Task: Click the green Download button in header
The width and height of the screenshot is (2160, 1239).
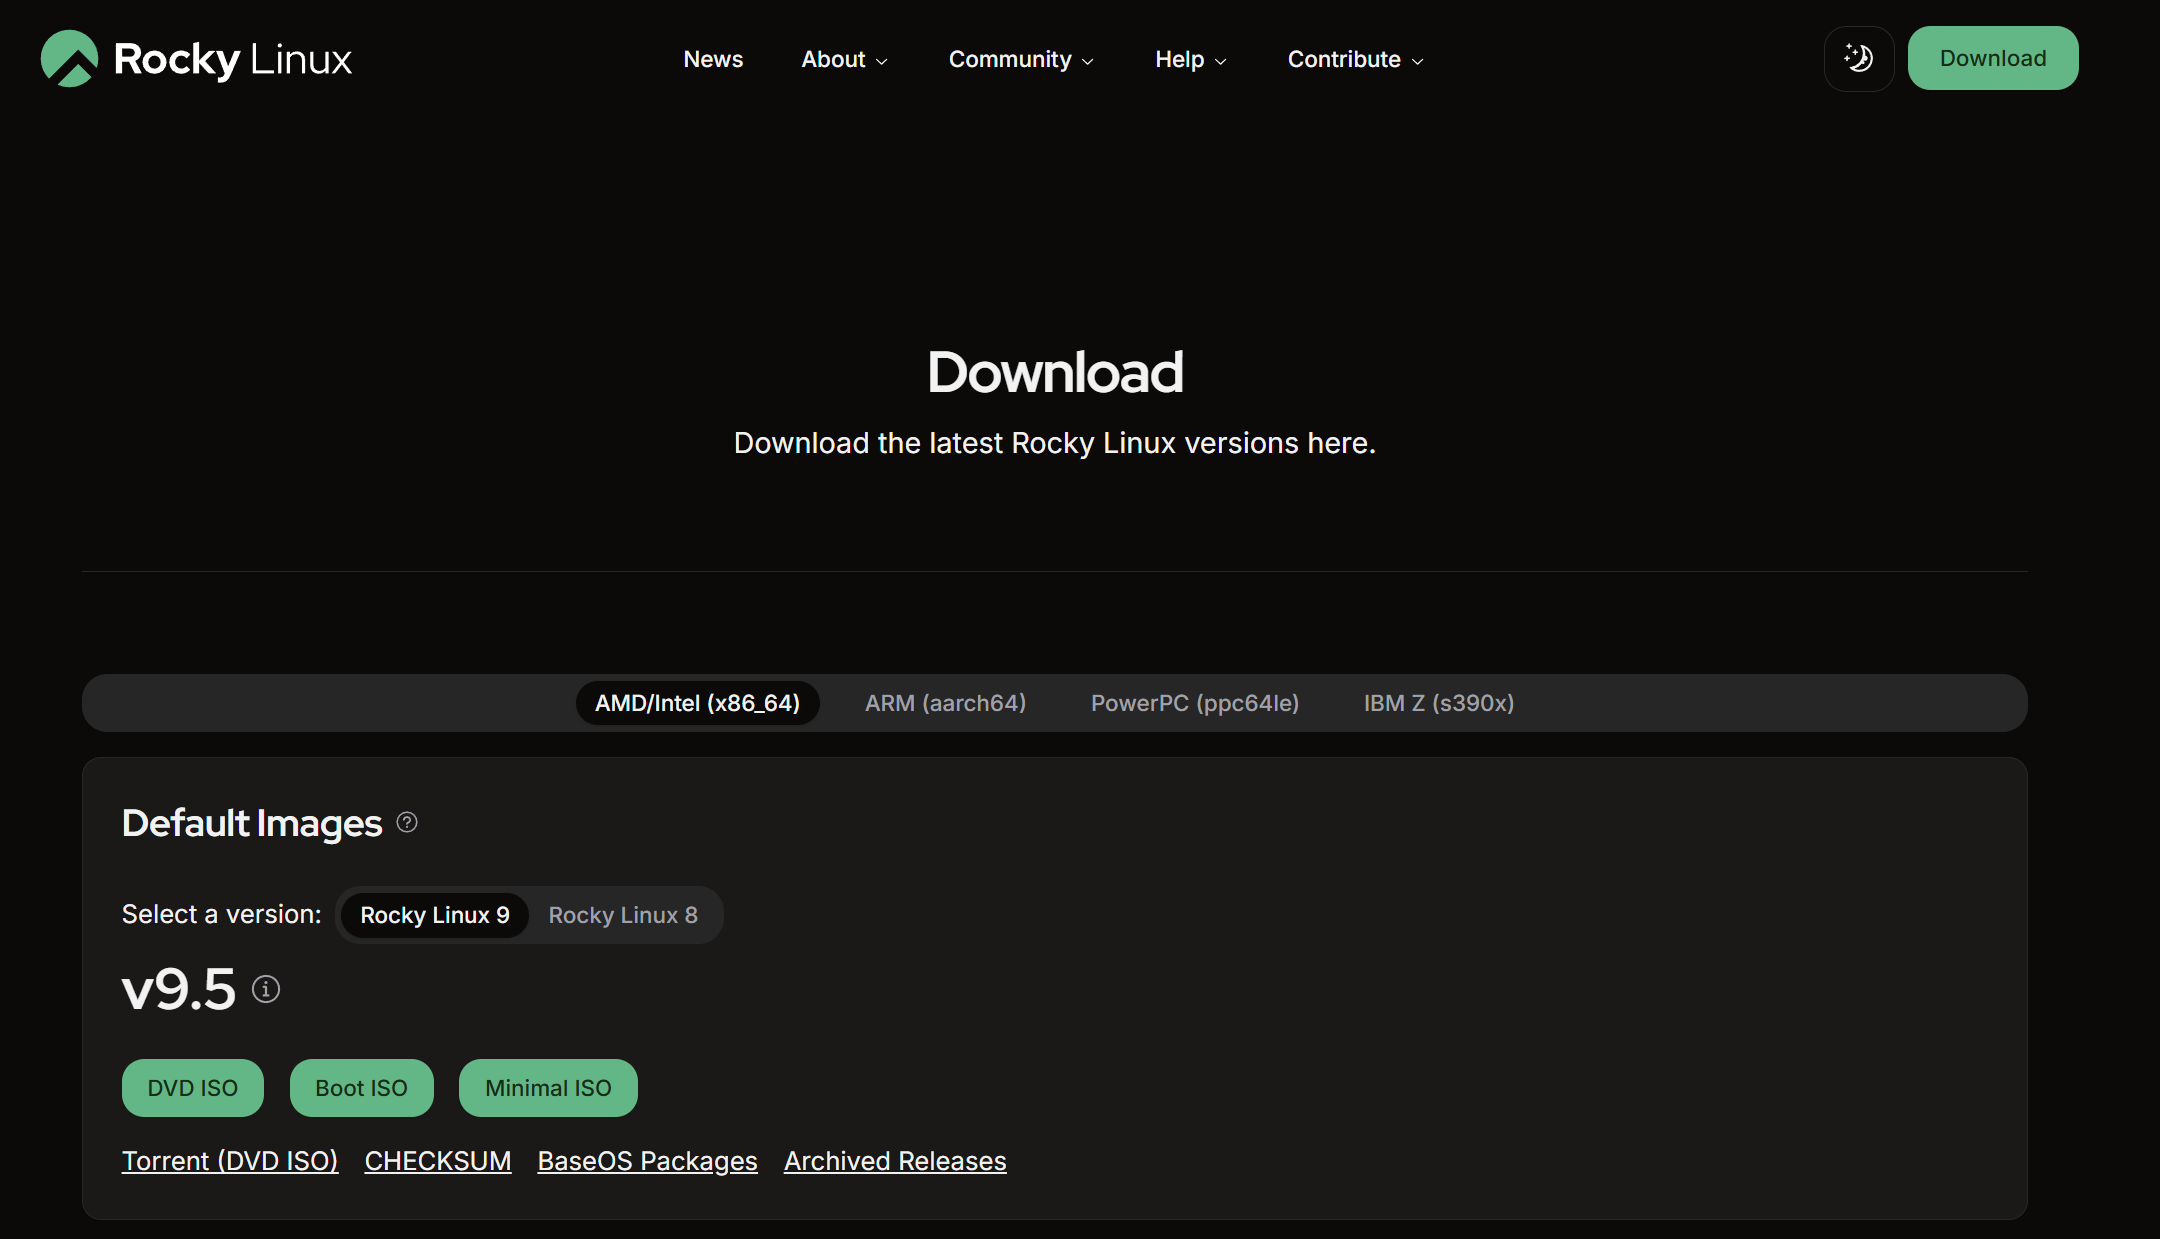Action: click(x=1993, y=58)
